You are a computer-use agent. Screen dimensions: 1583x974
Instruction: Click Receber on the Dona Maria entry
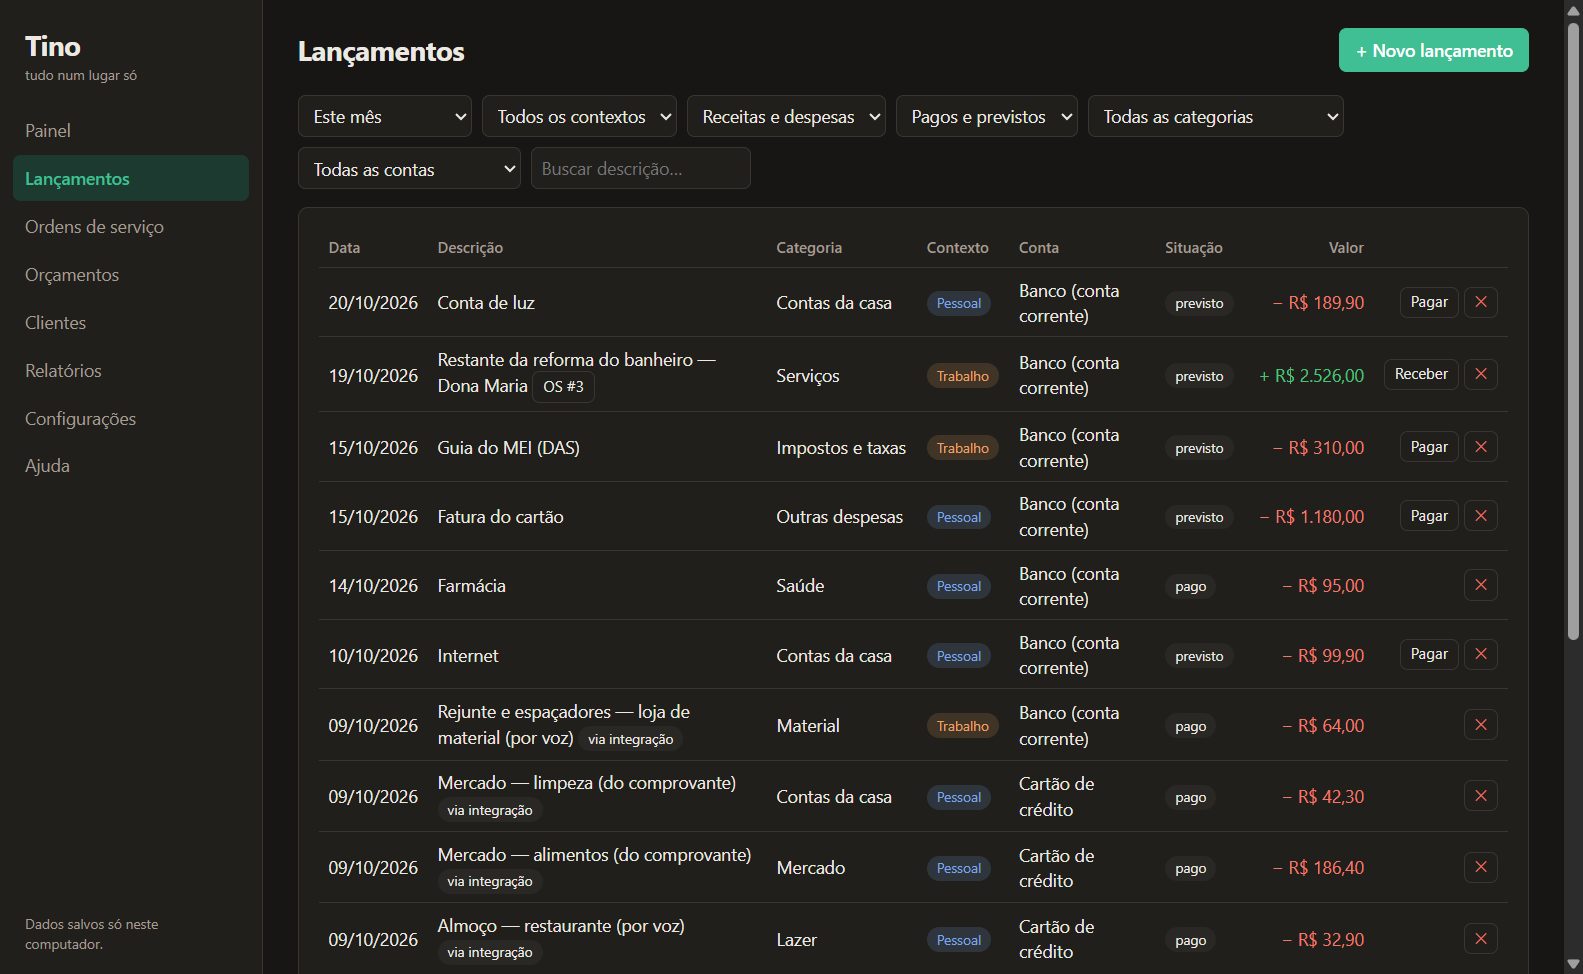(x=1421, y=374)
